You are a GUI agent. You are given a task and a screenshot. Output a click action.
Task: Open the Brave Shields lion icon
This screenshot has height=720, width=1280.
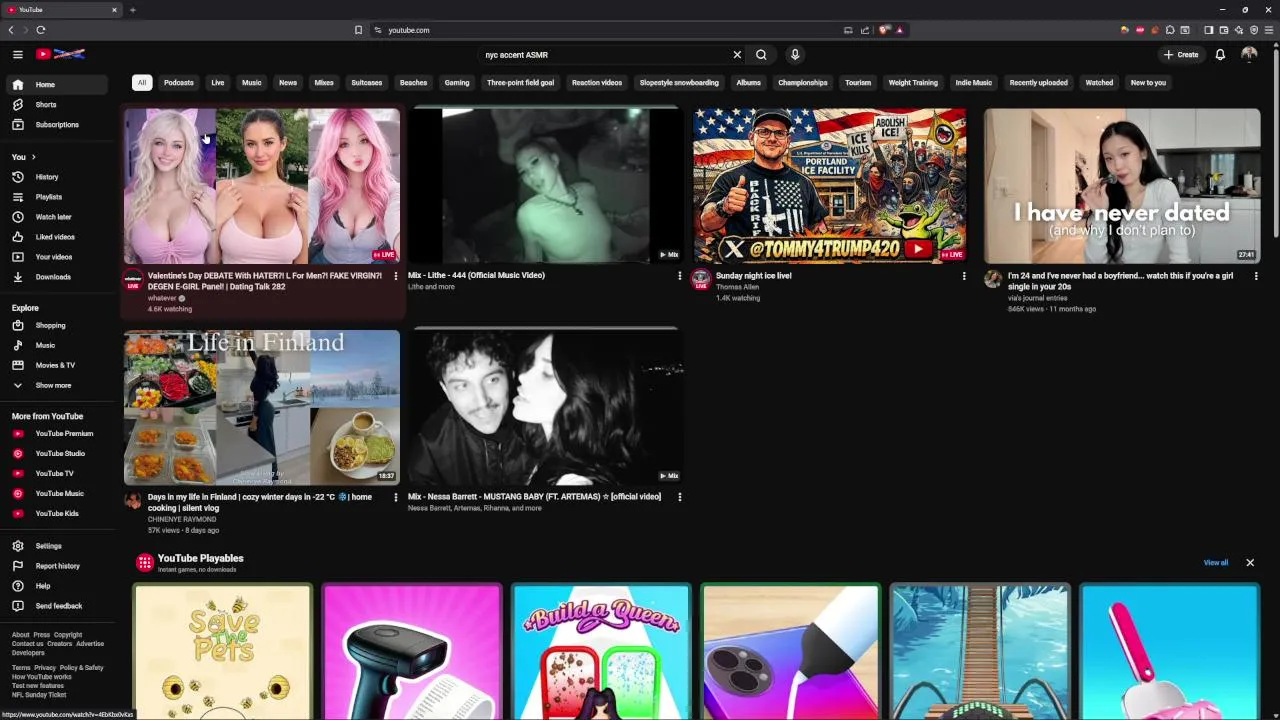pos(885,30)
